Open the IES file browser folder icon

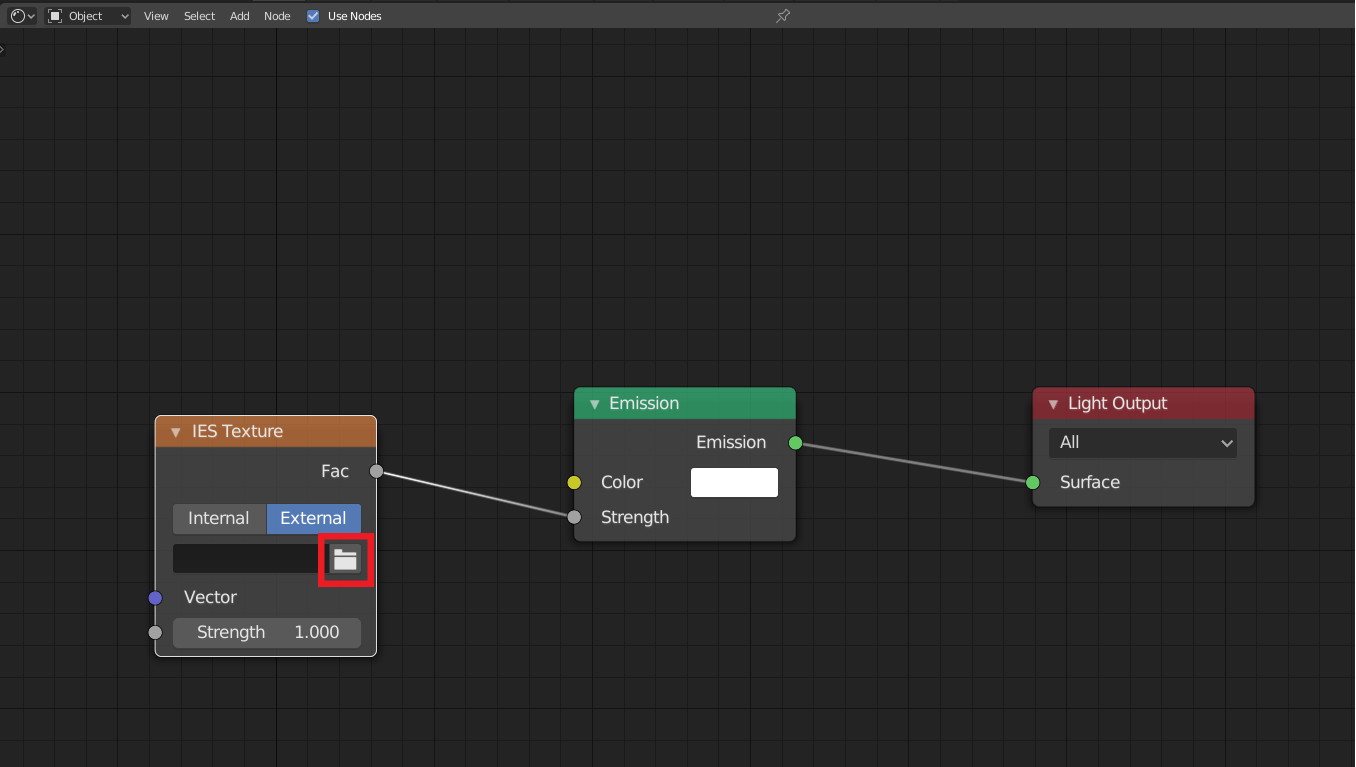345,560
